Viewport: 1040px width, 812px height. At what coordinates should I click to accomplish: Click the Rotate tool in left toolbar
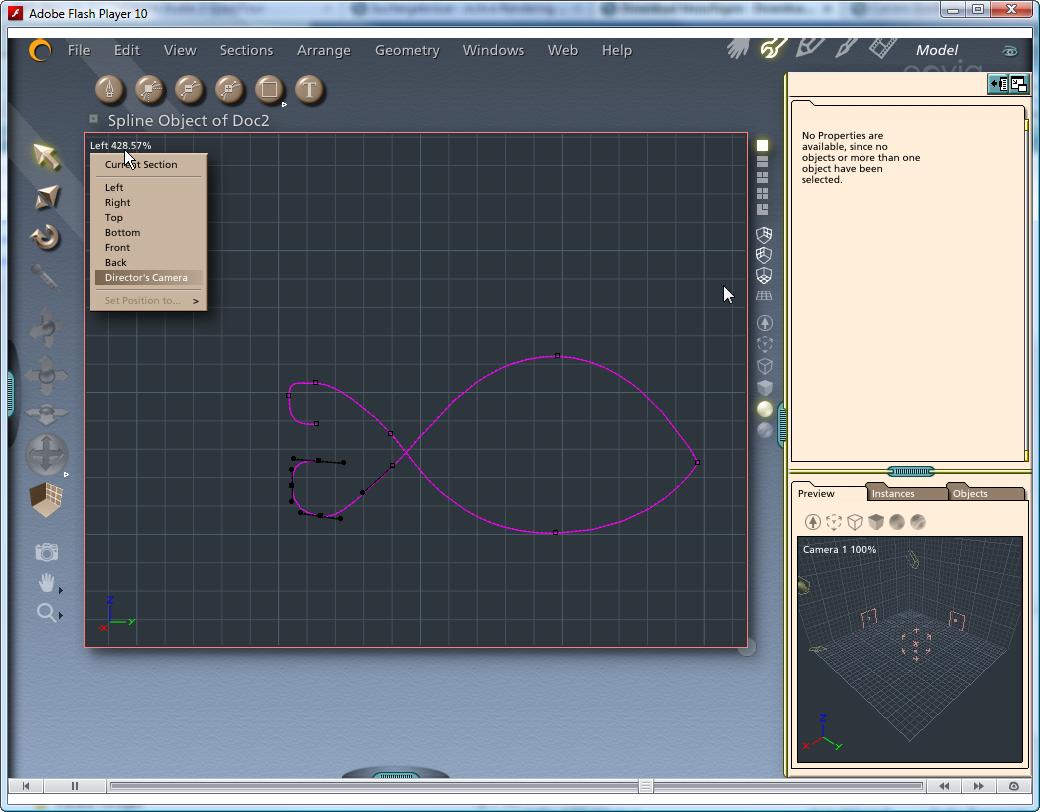46,238
